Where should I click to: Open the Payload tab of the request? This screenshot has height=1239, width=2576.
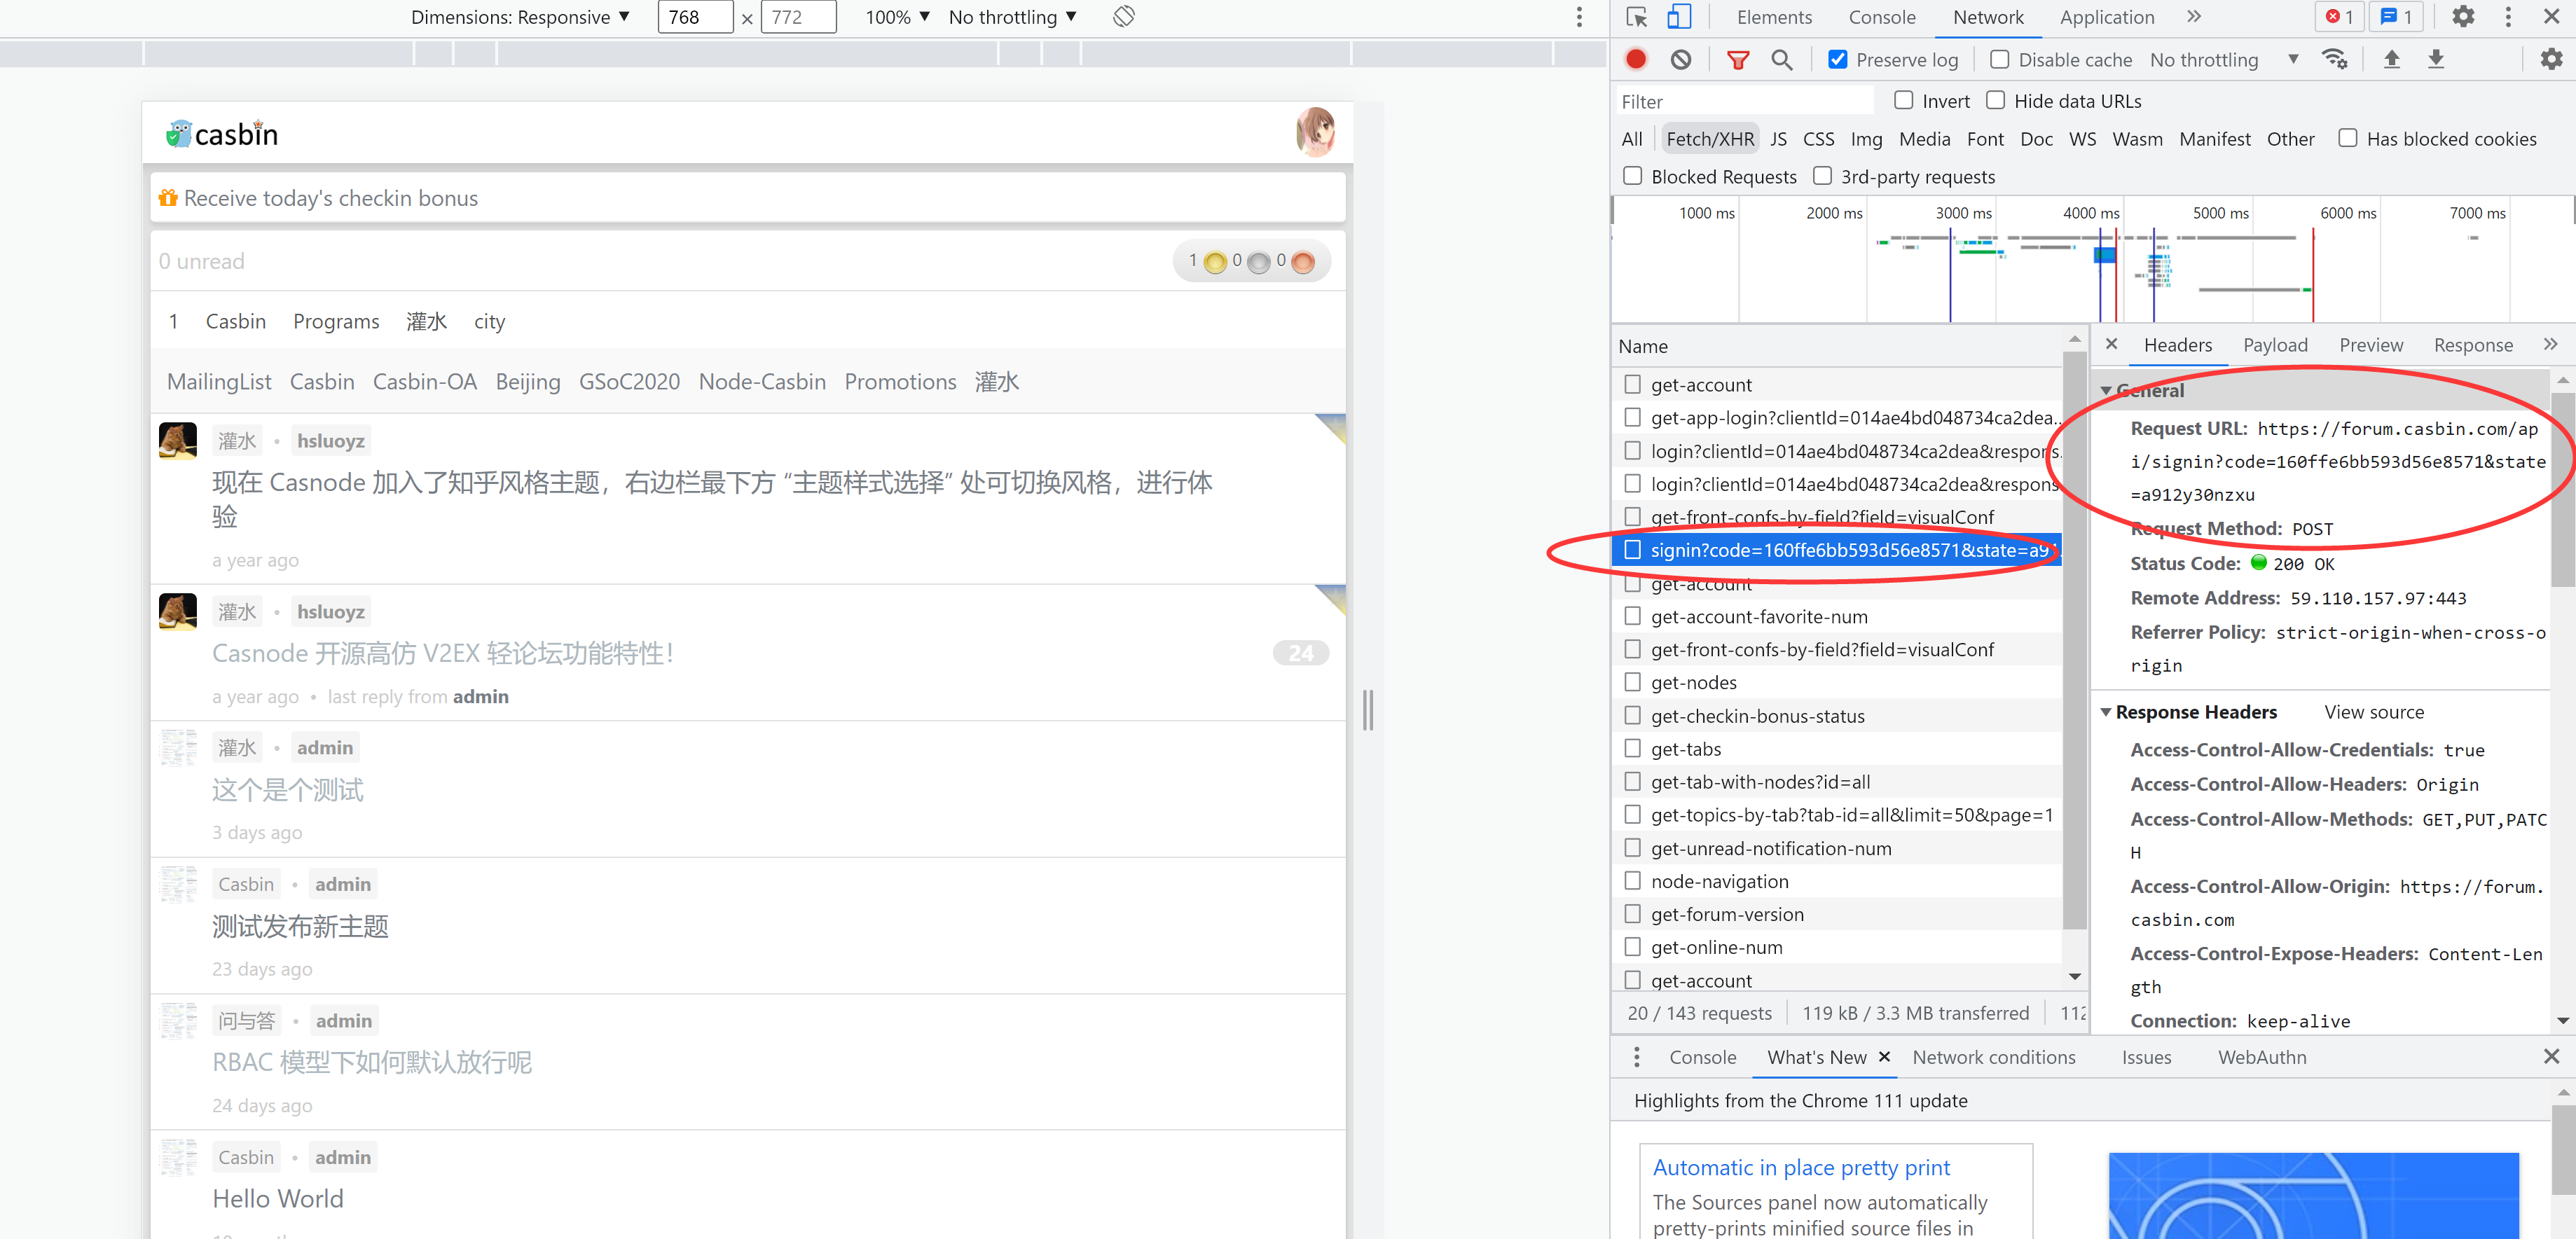point(2276,344)
